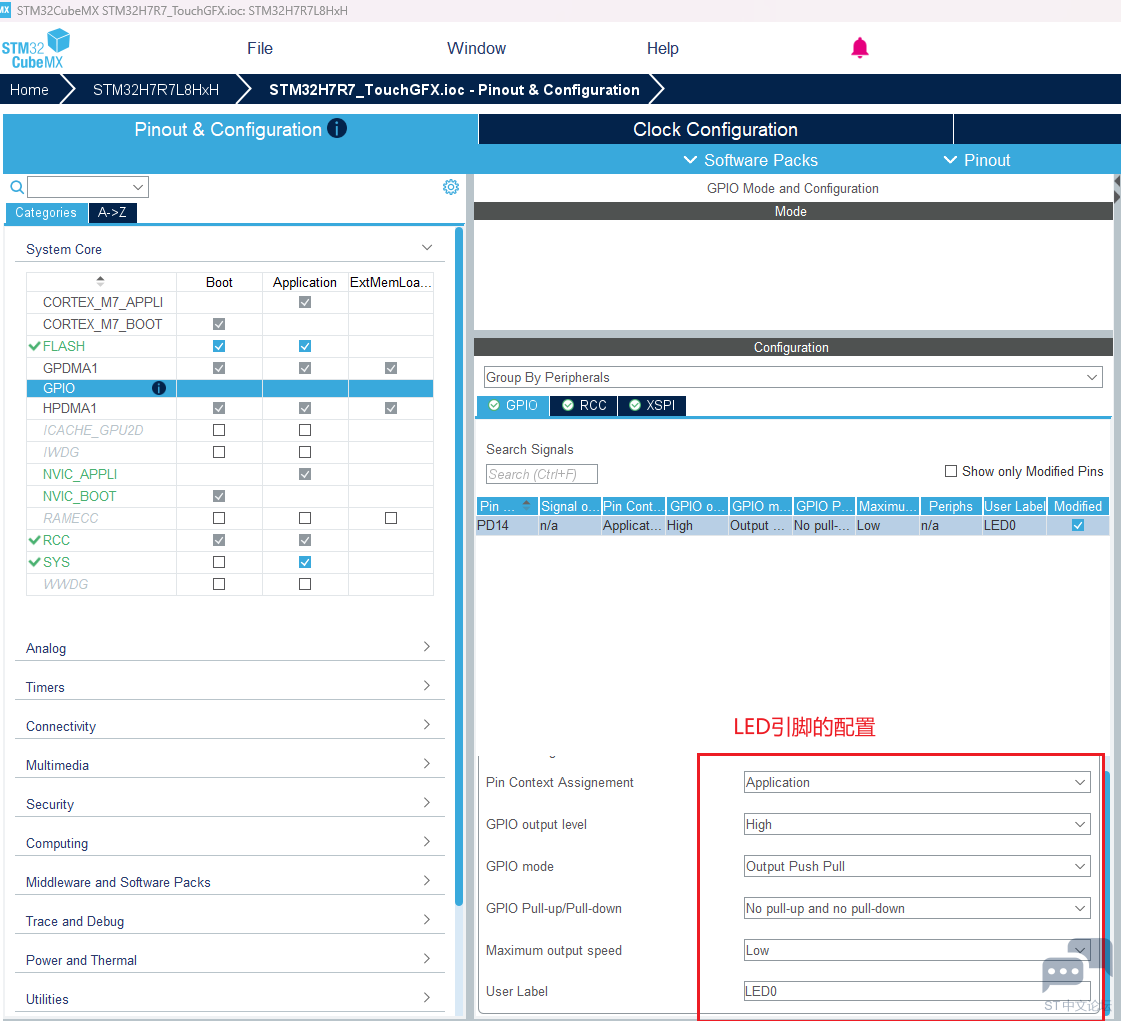
Task: Click the green check icon beside FLASH
Action: tap(34, 346)
